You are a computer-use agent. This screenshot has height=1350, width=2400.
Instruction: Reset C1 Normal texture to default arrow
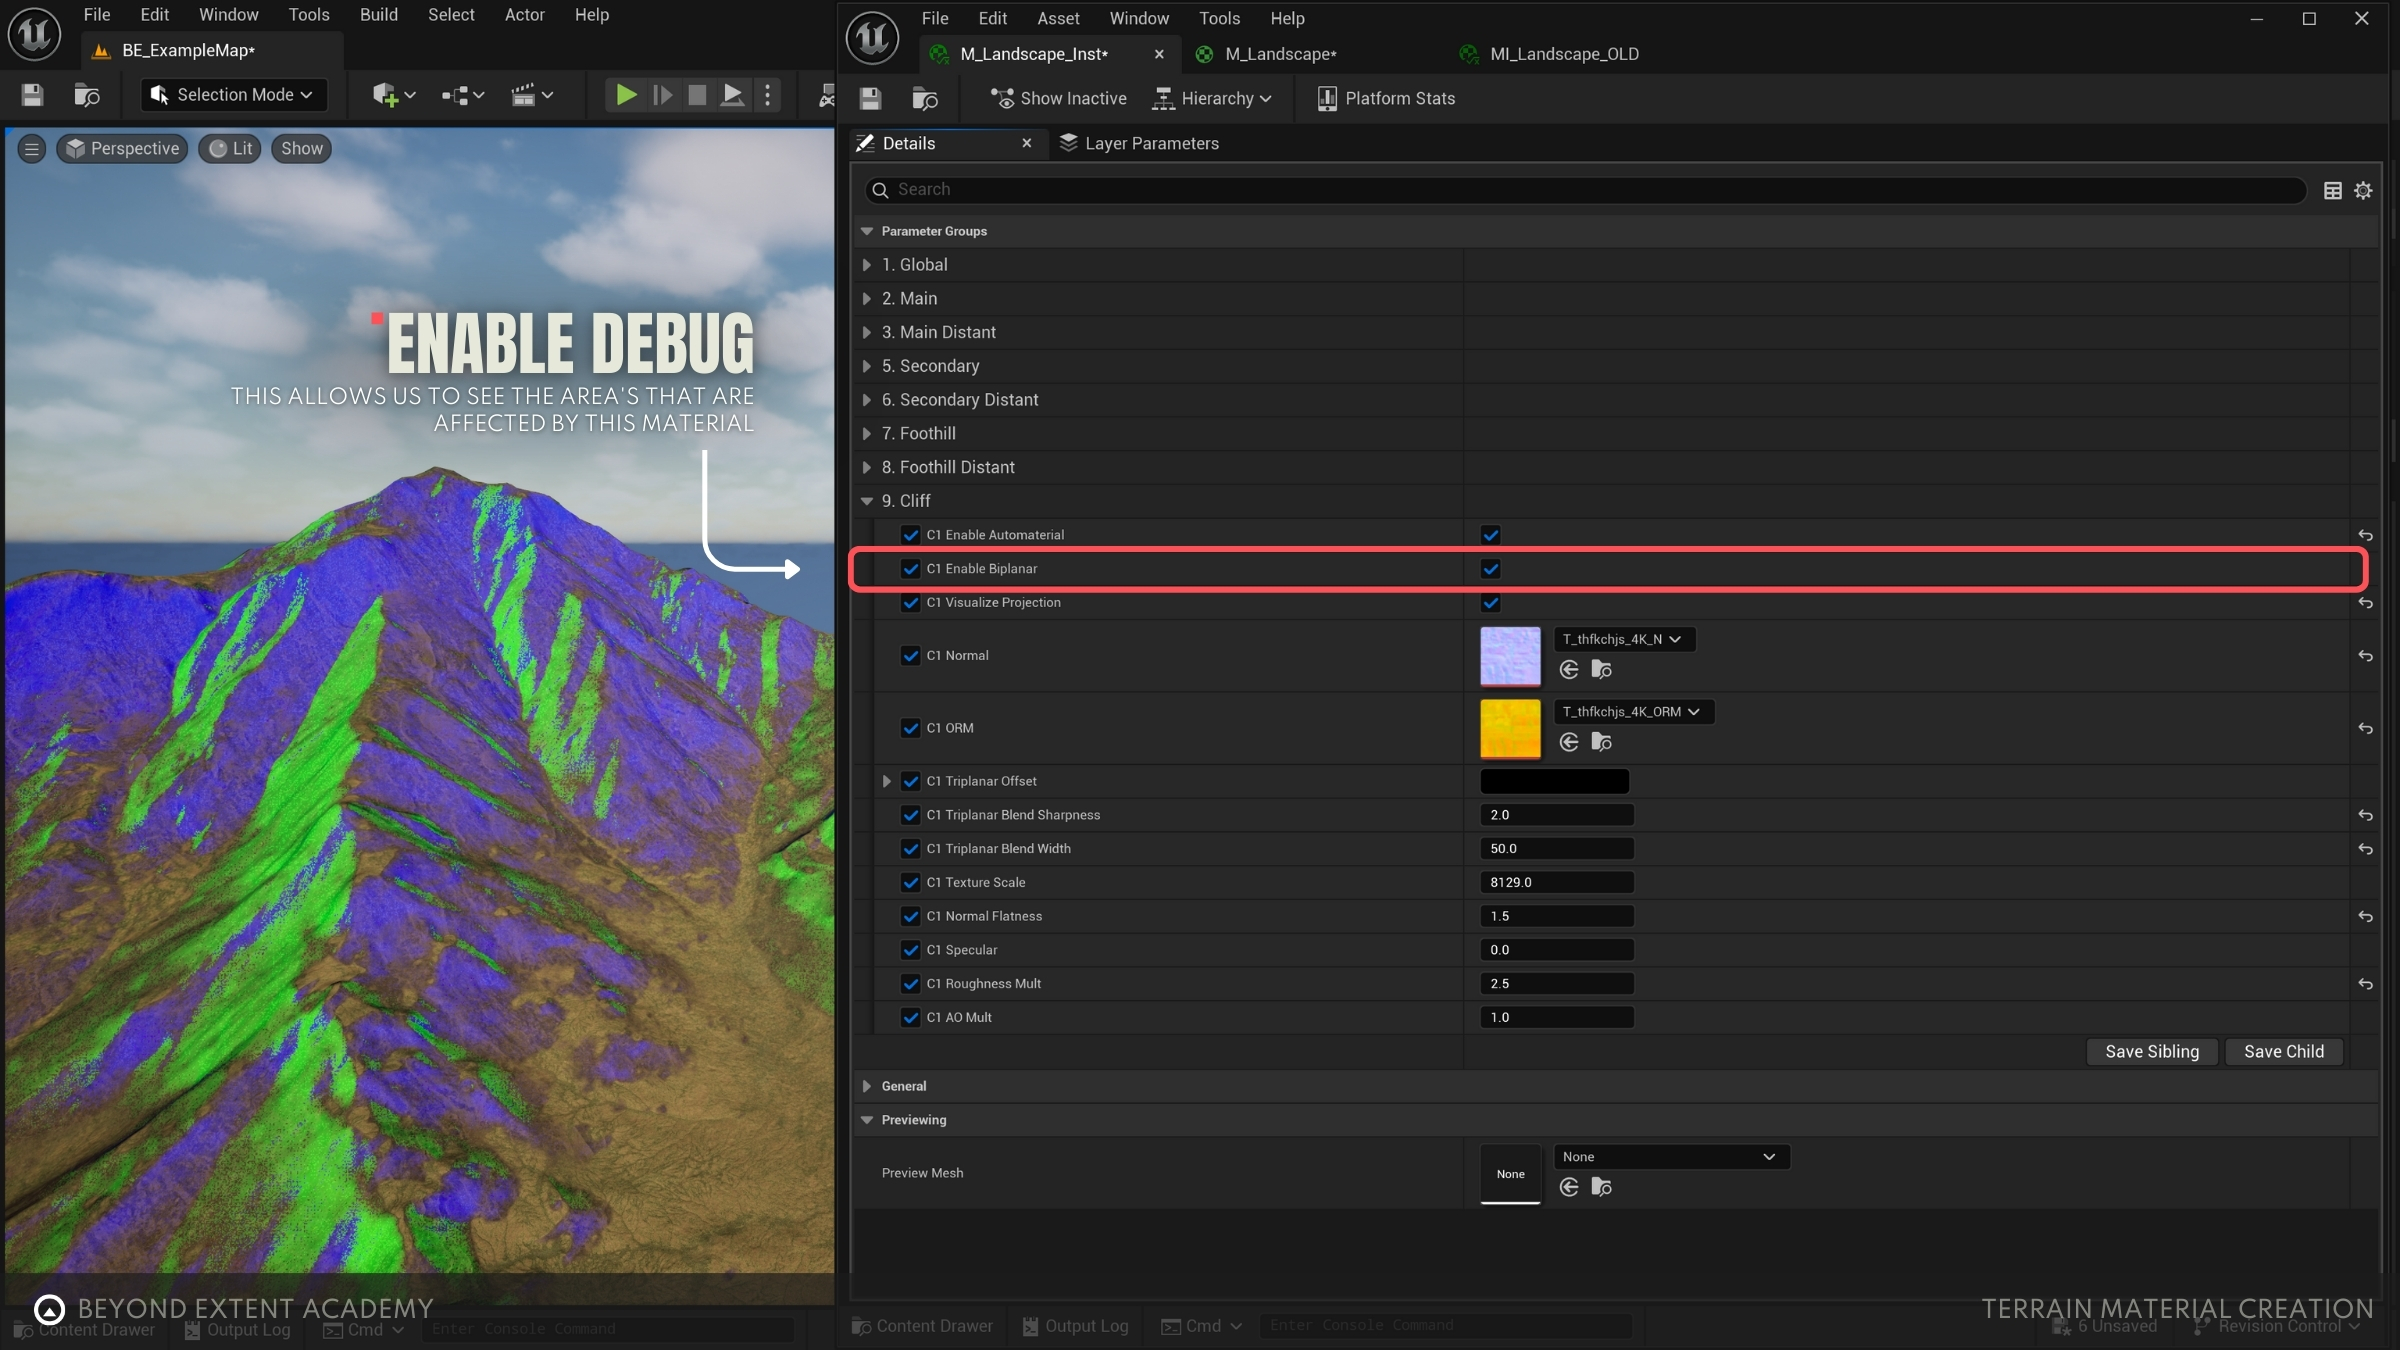pyautogui.click(x=2365, y=656)
